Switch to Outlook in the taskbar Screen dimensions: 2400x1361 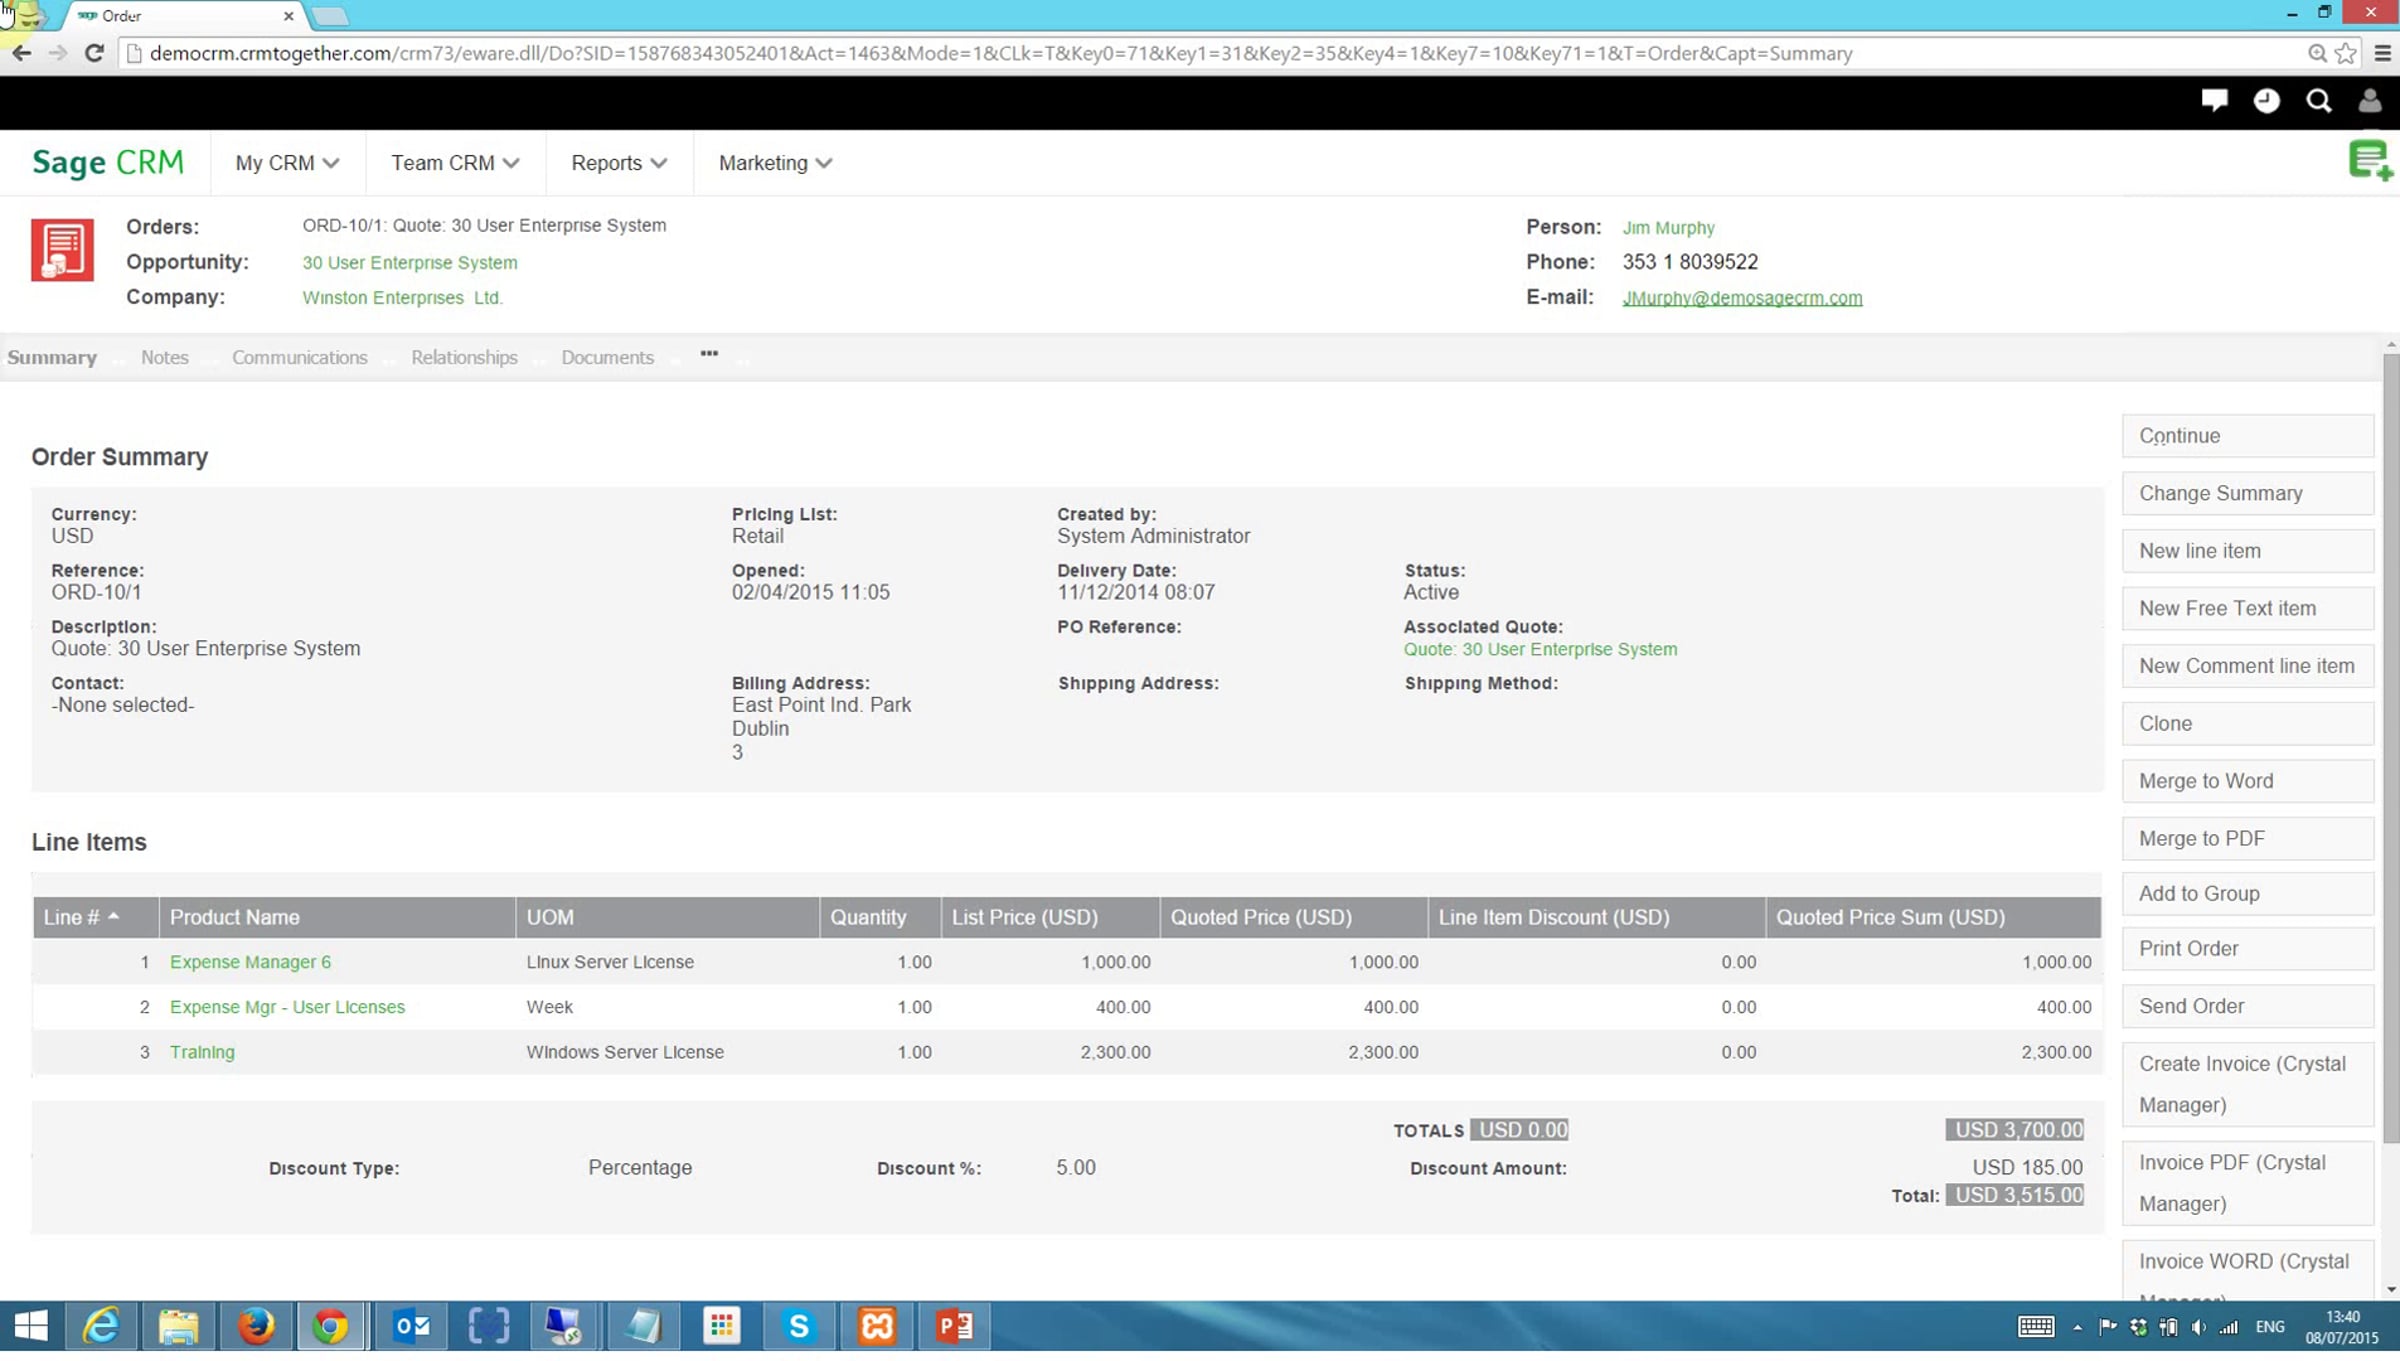point(412,1326)
